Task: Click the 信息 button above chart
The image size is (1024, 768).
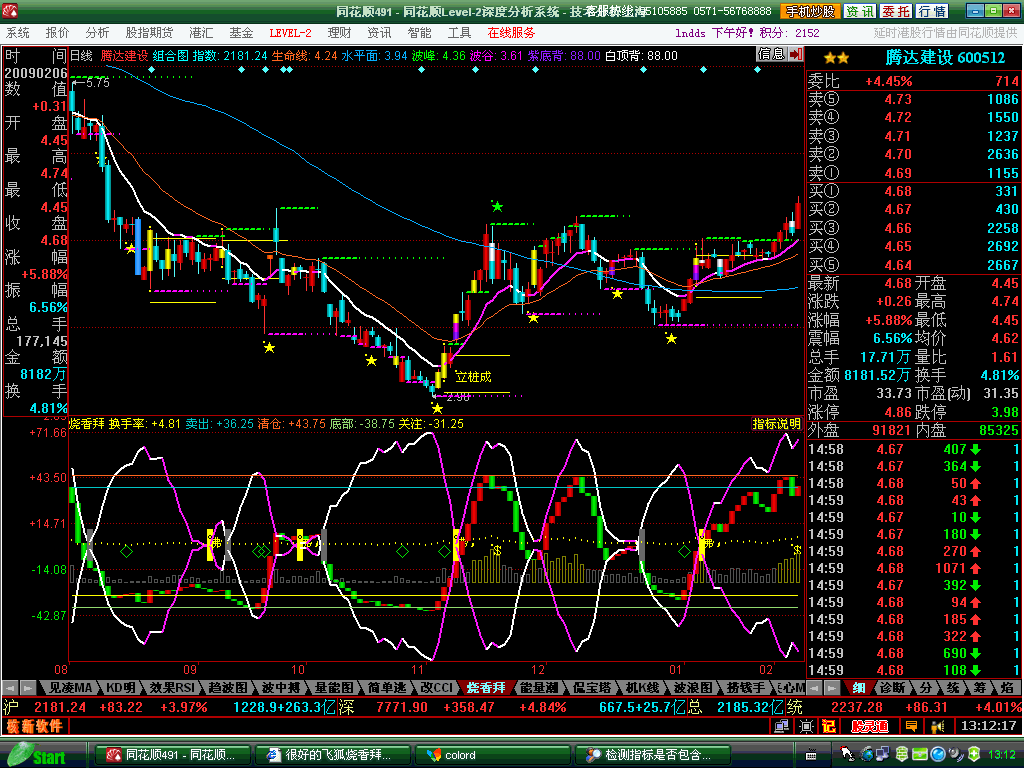Action: point(771,54)
